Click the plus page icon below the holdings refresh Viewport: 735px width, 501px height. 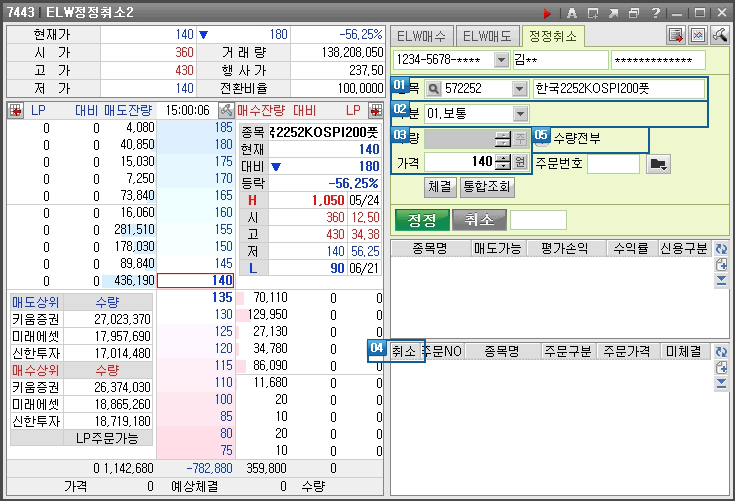pyautogui.click(x=721, y=265)
